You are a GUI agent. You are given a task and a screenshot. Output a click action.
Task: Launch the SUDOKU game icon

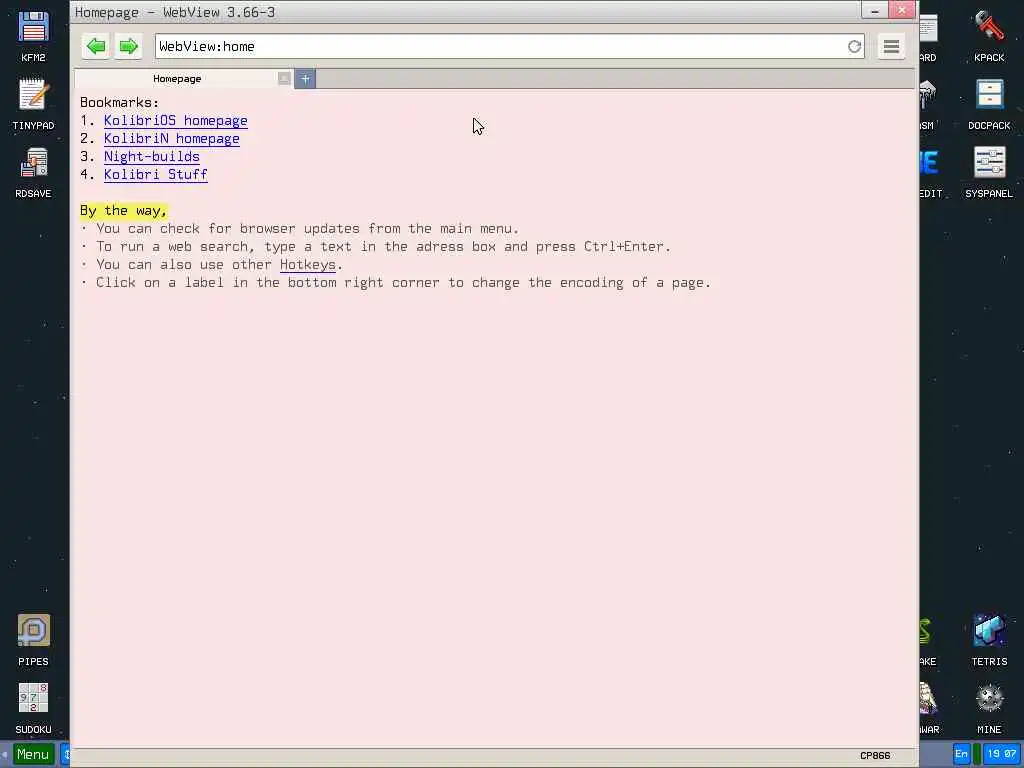coord(33,708)
